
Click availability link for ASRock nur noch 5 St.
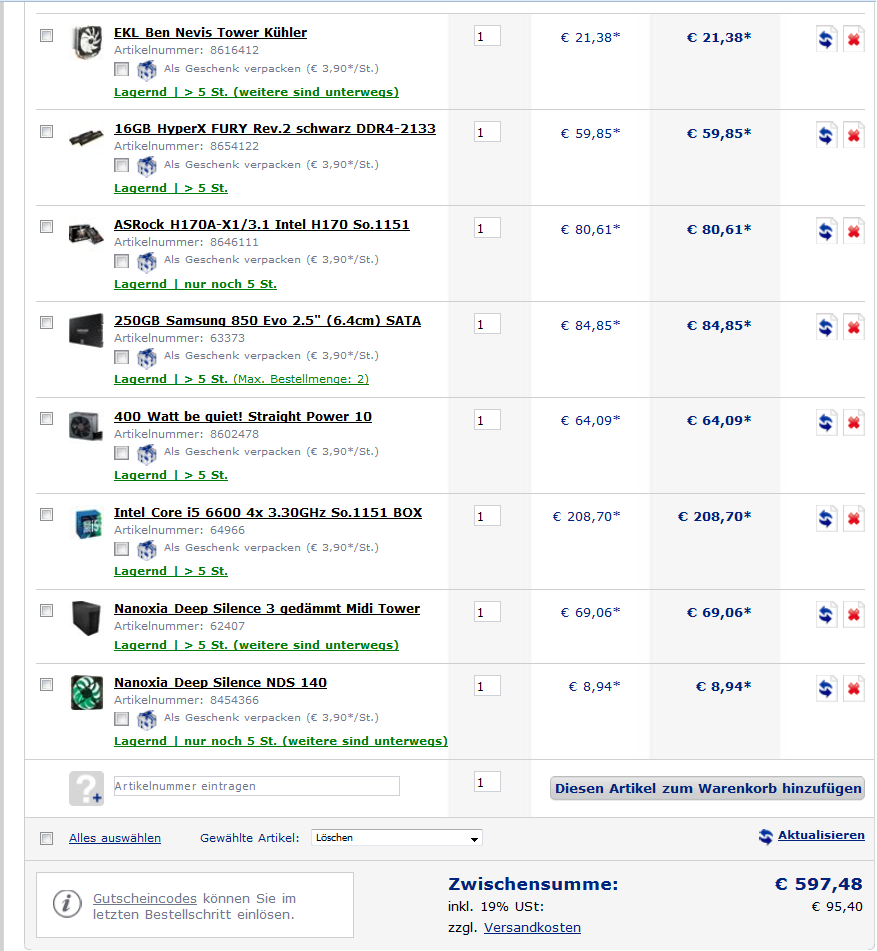coord(195,284)
